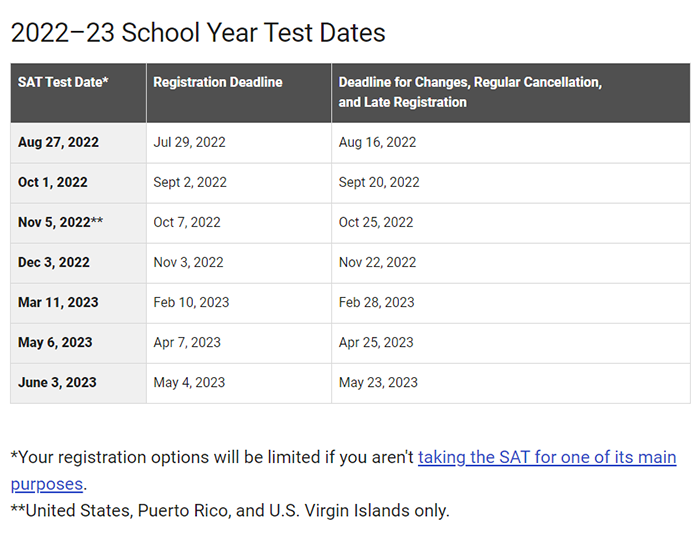Click the late registration deadline column header

[x=470, y=92]
